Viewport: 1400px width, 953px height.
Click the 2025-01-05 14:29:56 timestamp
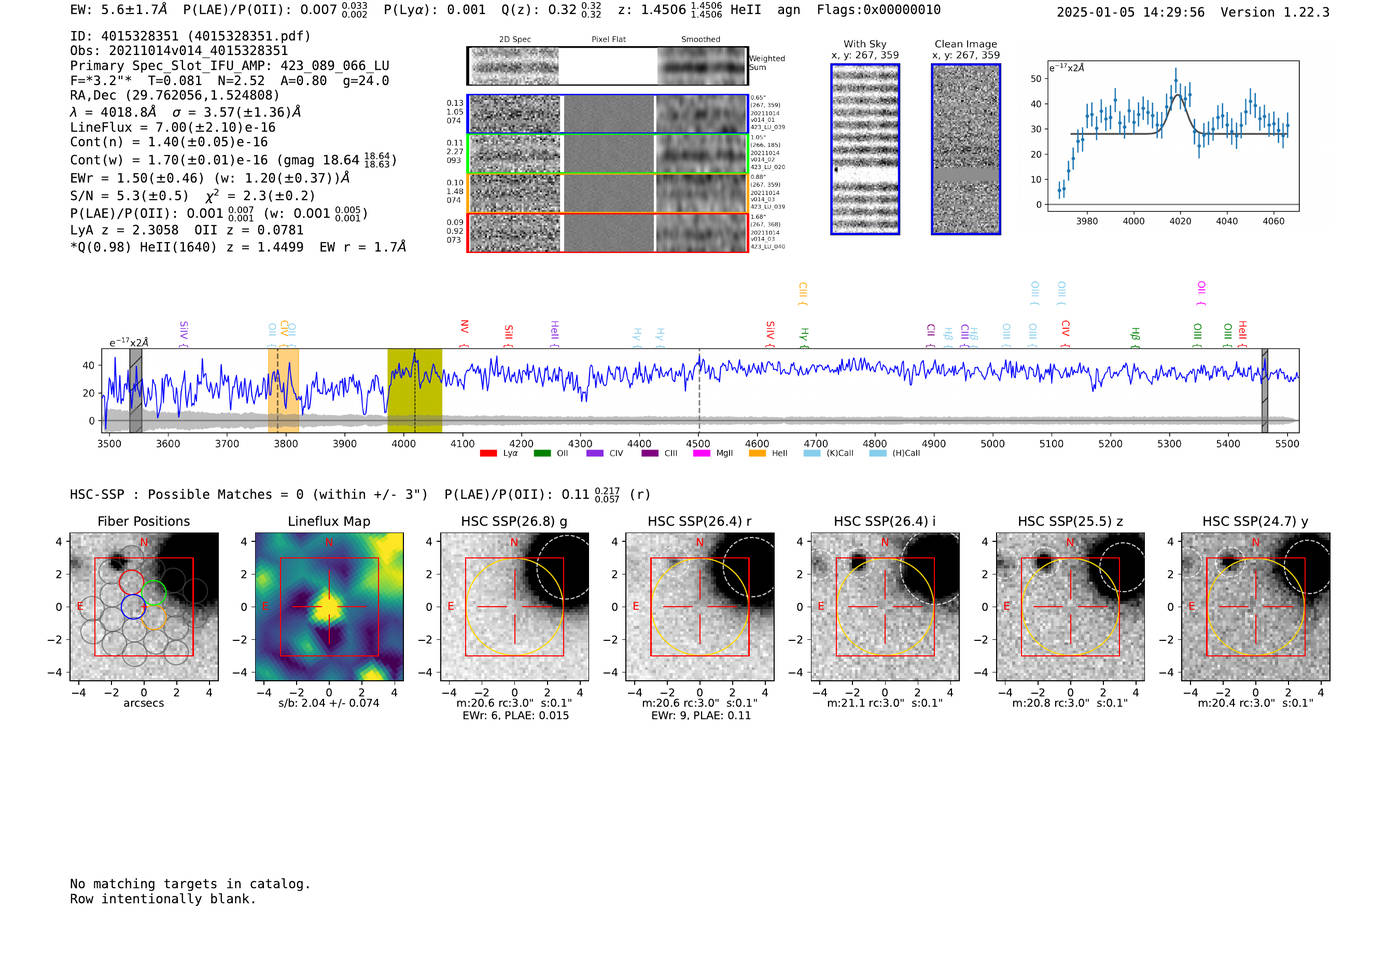[1131, 12]
